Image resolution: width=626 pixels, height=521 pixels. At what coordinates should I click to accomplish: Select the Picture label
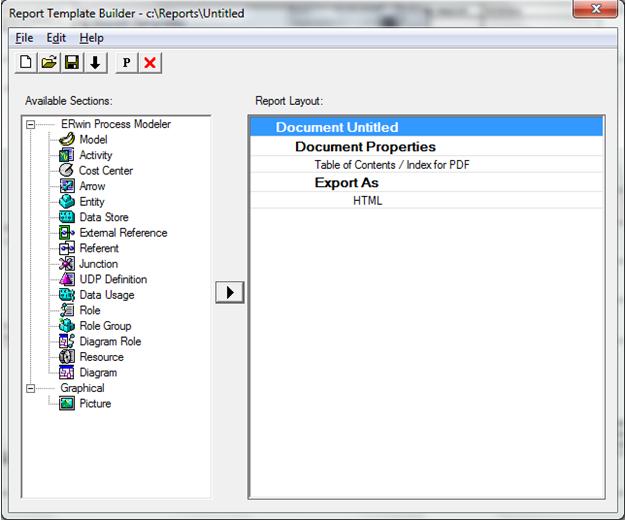[x=95, y=404]
